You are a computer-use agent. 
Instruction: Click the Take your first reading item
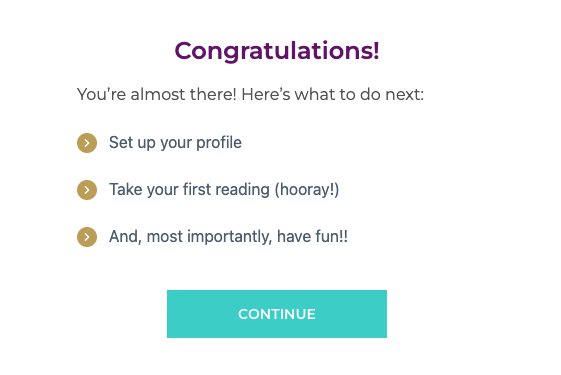224,190
